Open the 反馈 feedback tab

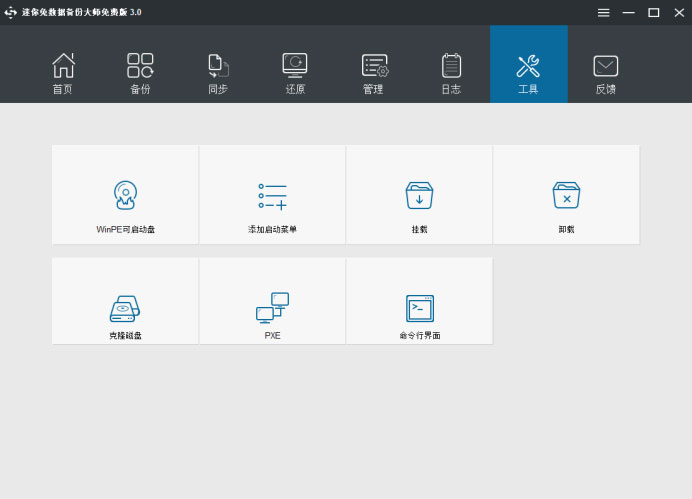click(606, 73)
